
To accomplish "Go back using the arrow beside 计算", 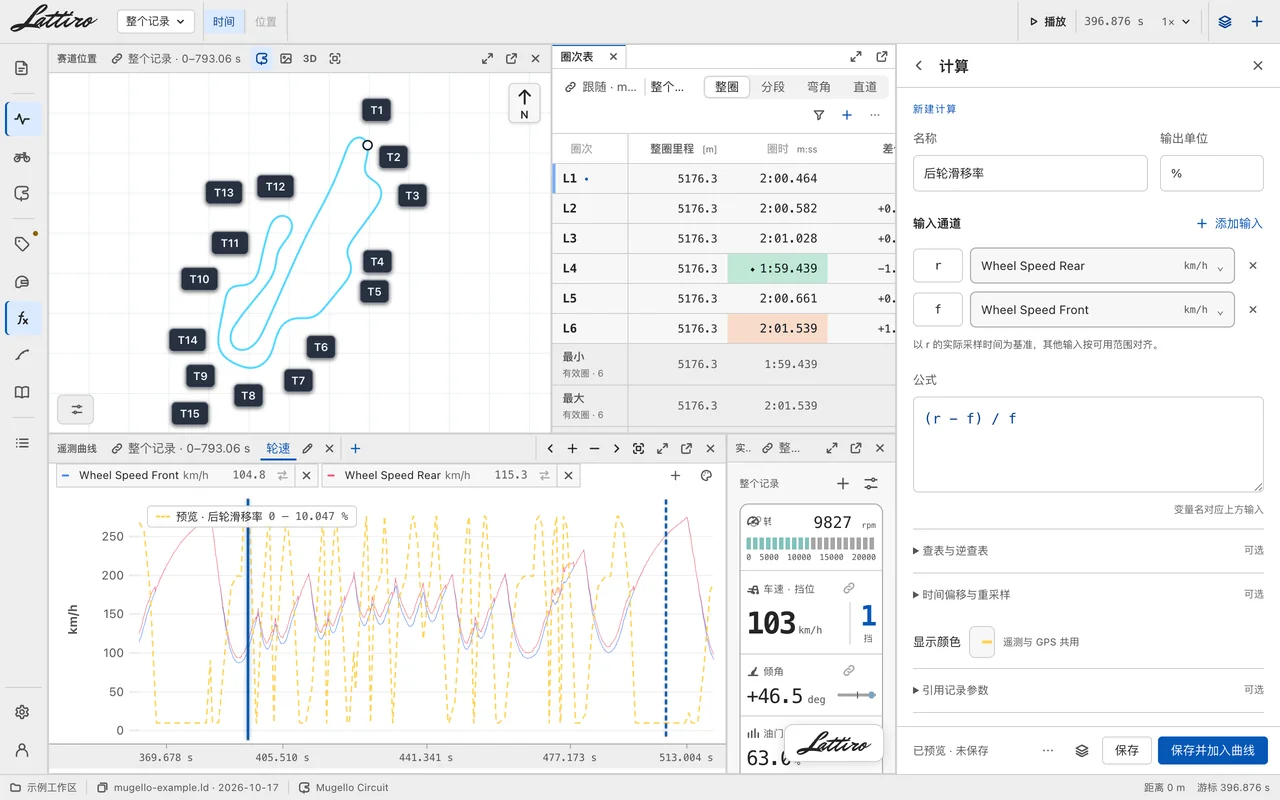I will pos(919,66).
